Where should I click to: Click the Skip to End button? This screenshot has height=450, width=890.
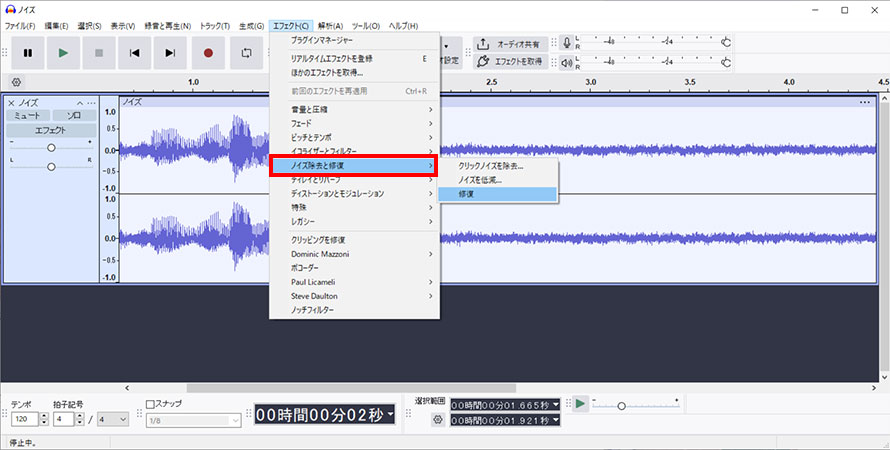point(170,52)
